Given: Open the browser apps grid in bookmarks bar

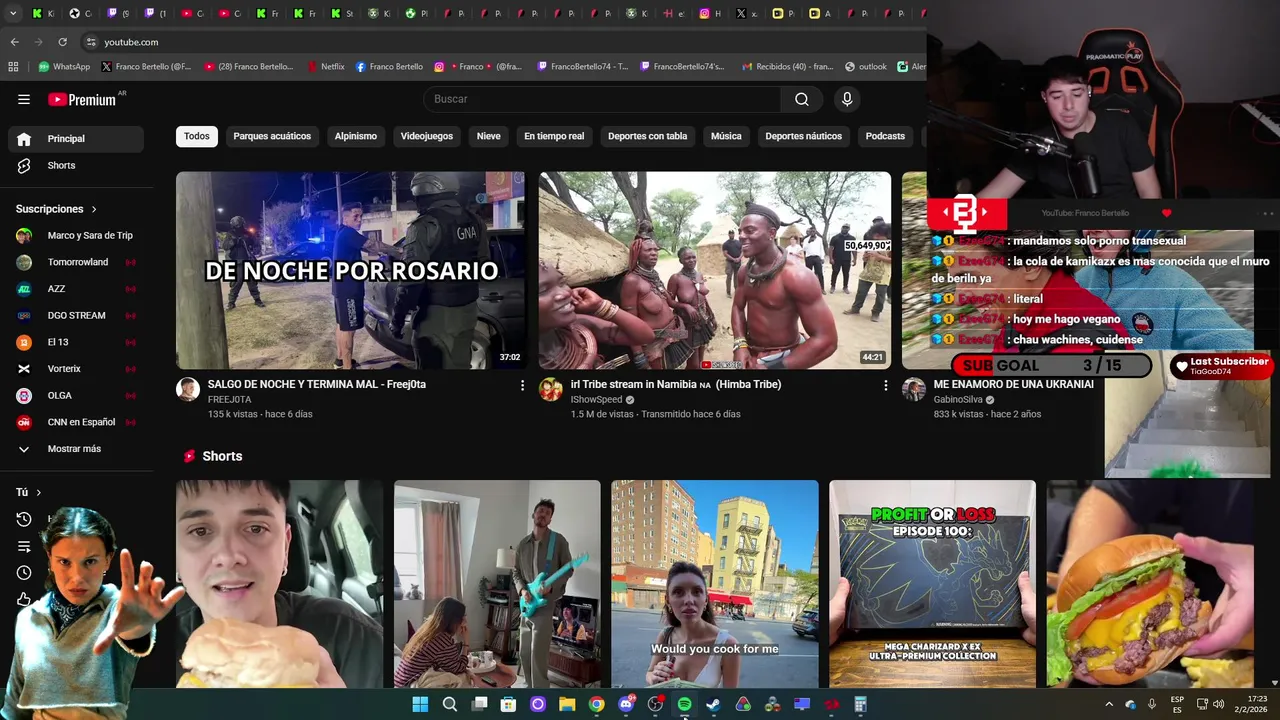Looking at the screenshot, I should click(13, 67).
